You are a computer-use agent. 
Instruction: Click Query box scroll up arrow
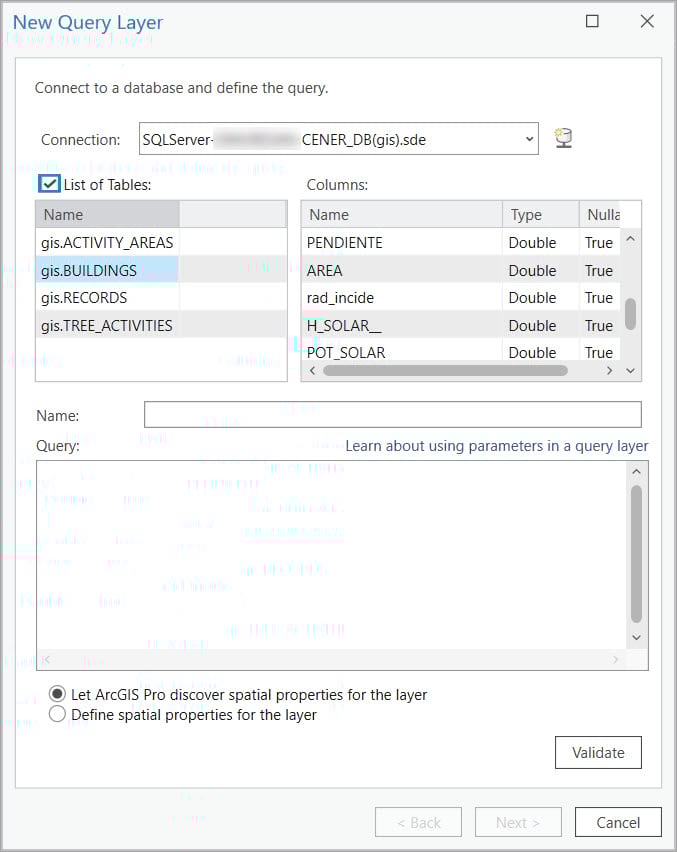[x=637, y=472]
